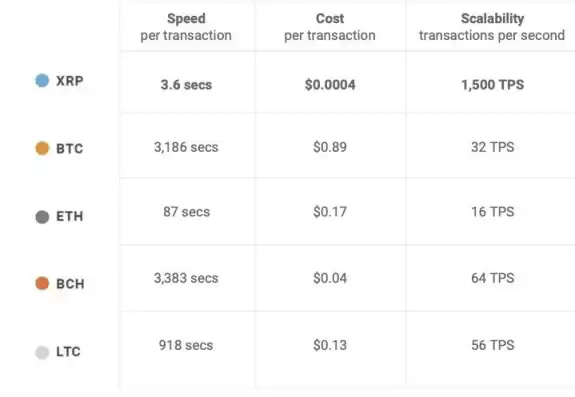Click the $0.17 ETH cost cell
The height and width of the screenshot is (397, 575).
(x=330, y=212)
